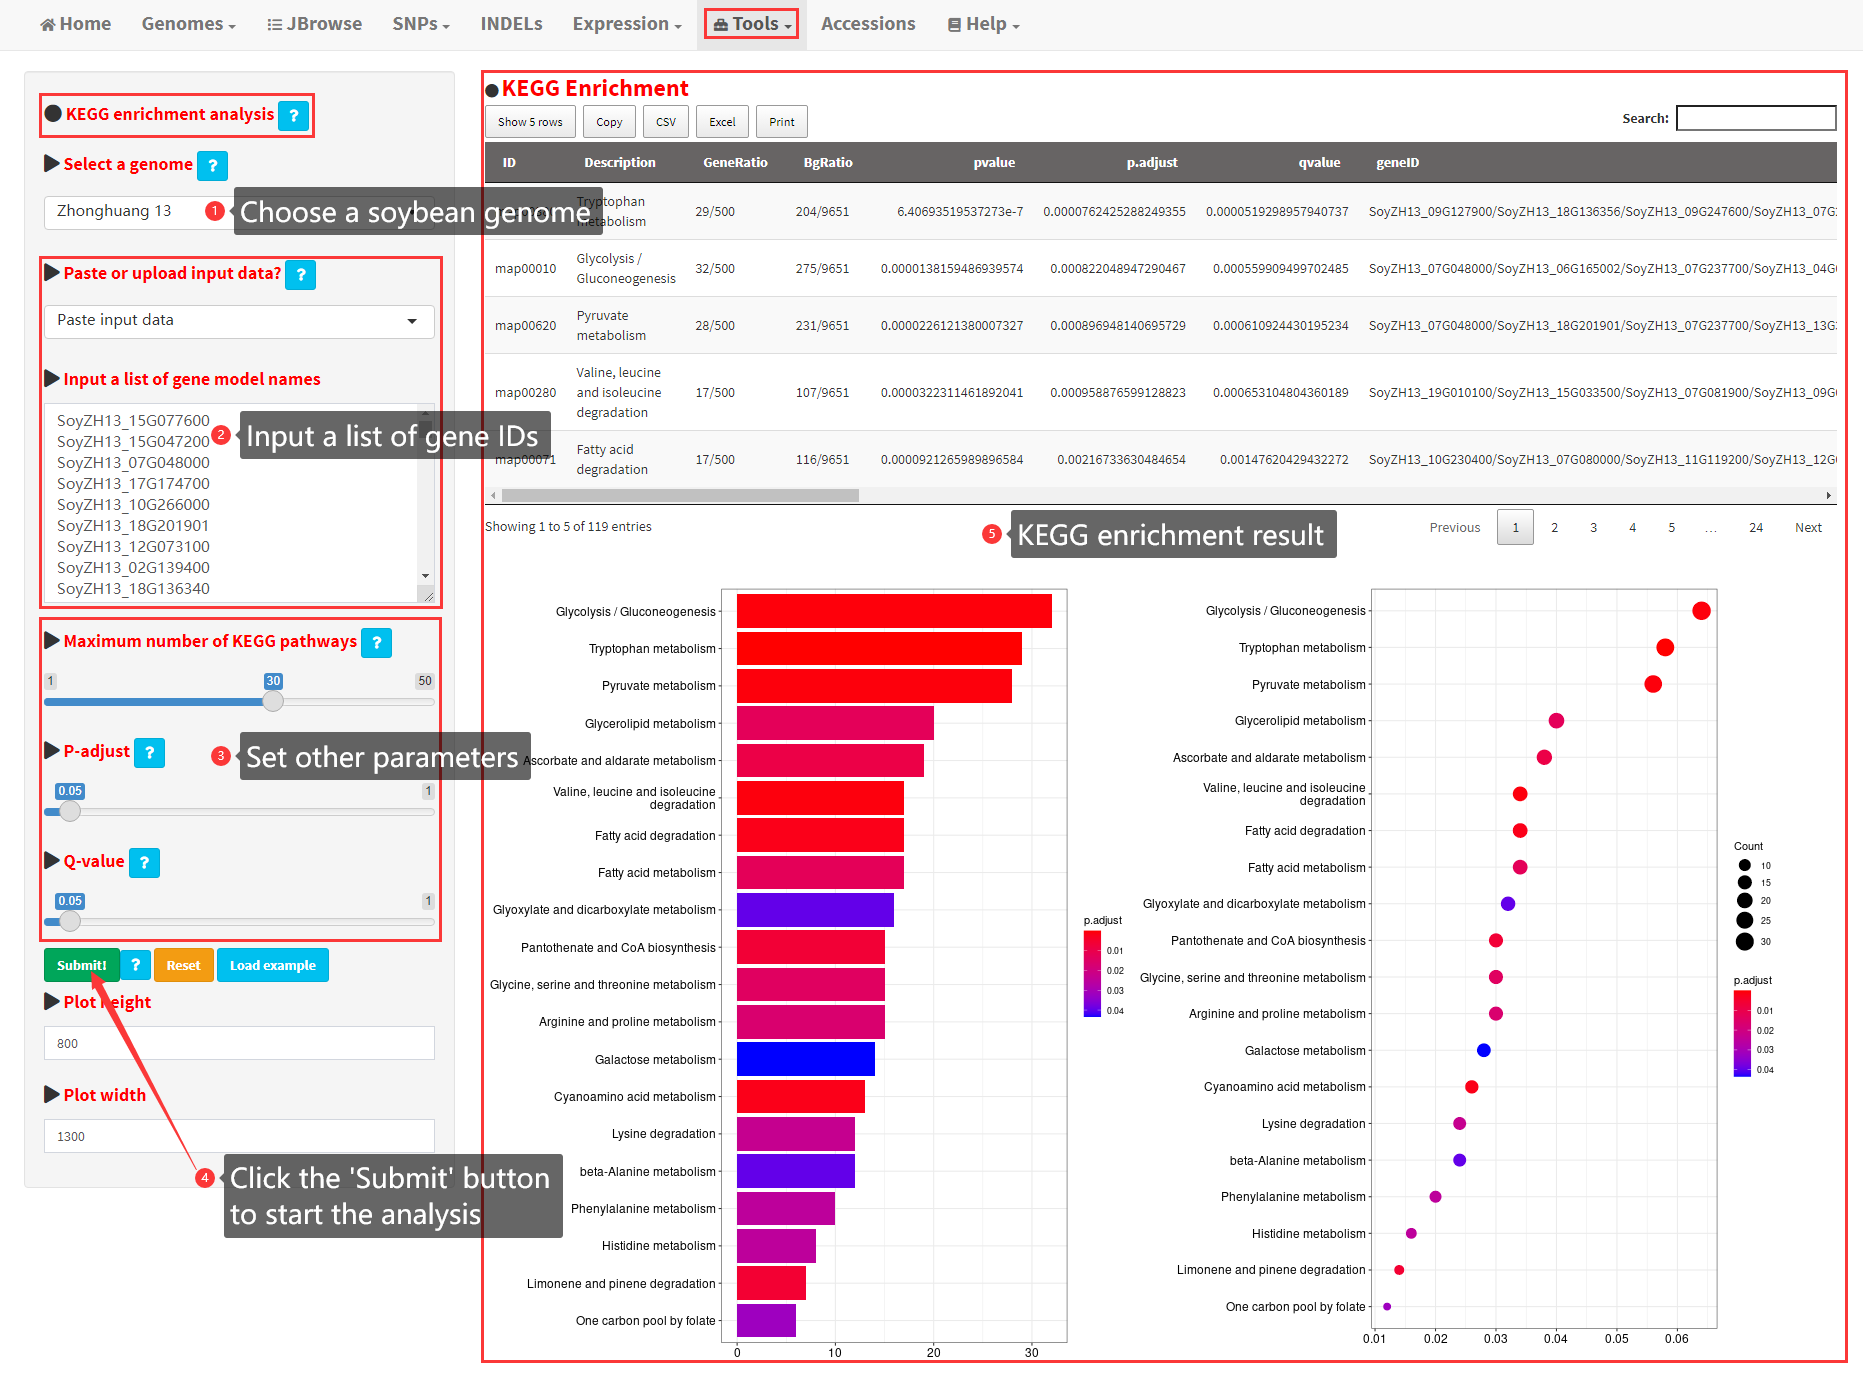This screenshot has height=1394, width=1863.
Task: Click the Load example button
Action: [272, 965]
